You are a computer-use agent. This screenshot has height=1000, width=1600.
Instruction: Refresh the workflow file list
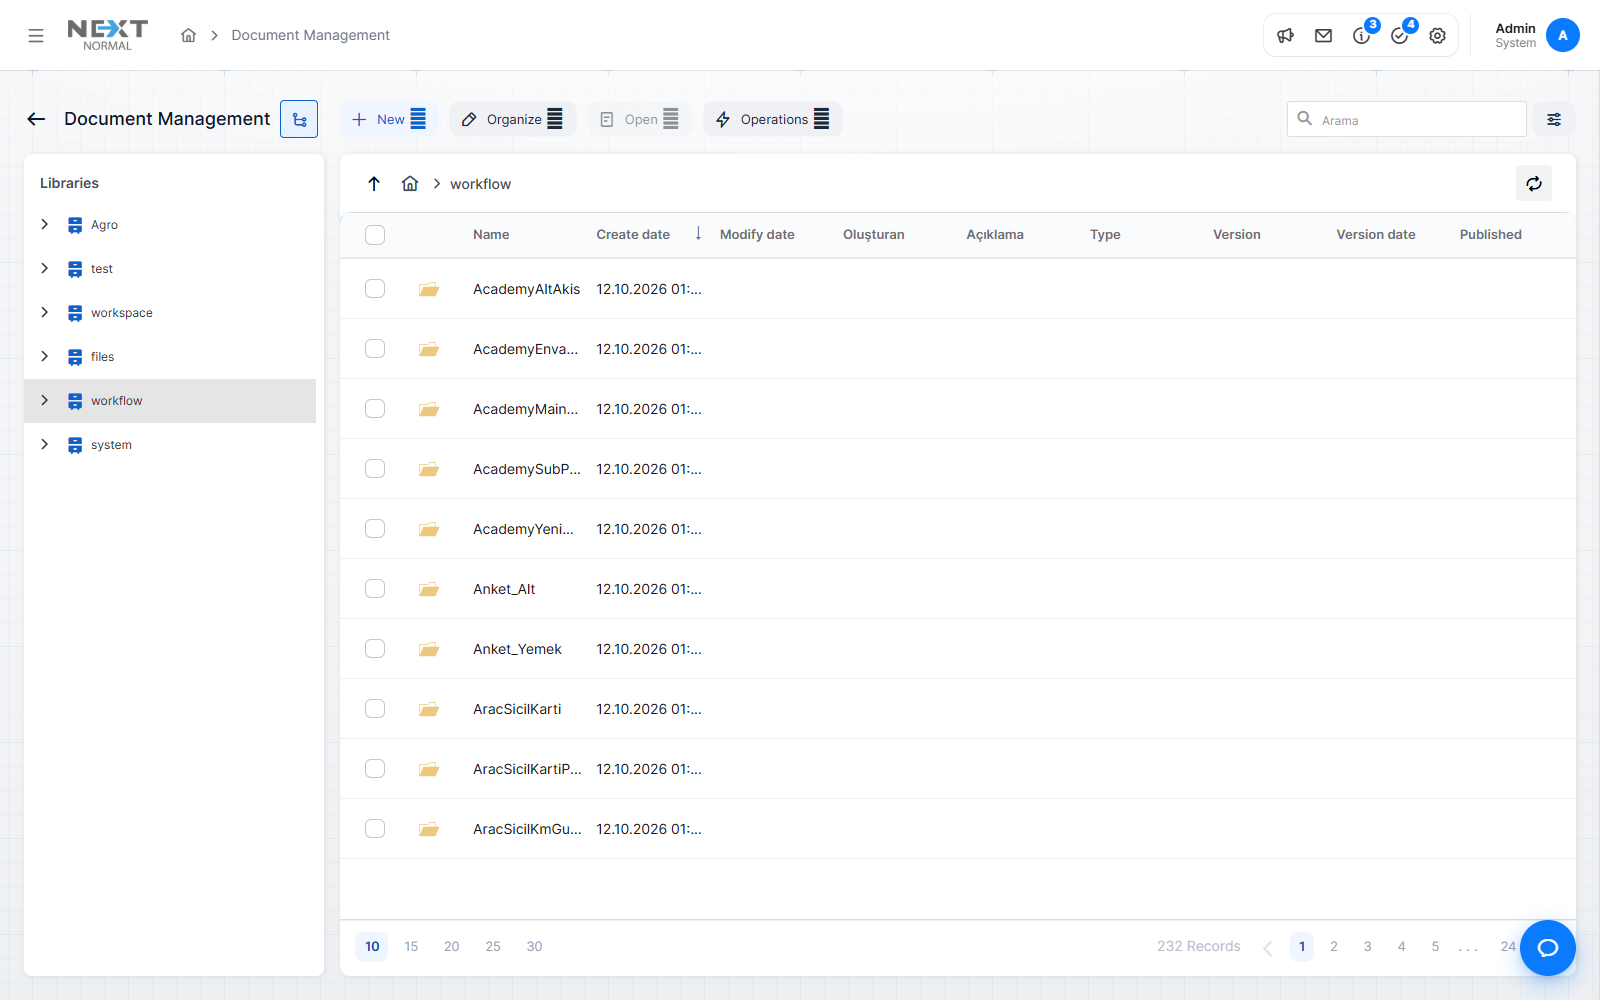pos(1534,183)
